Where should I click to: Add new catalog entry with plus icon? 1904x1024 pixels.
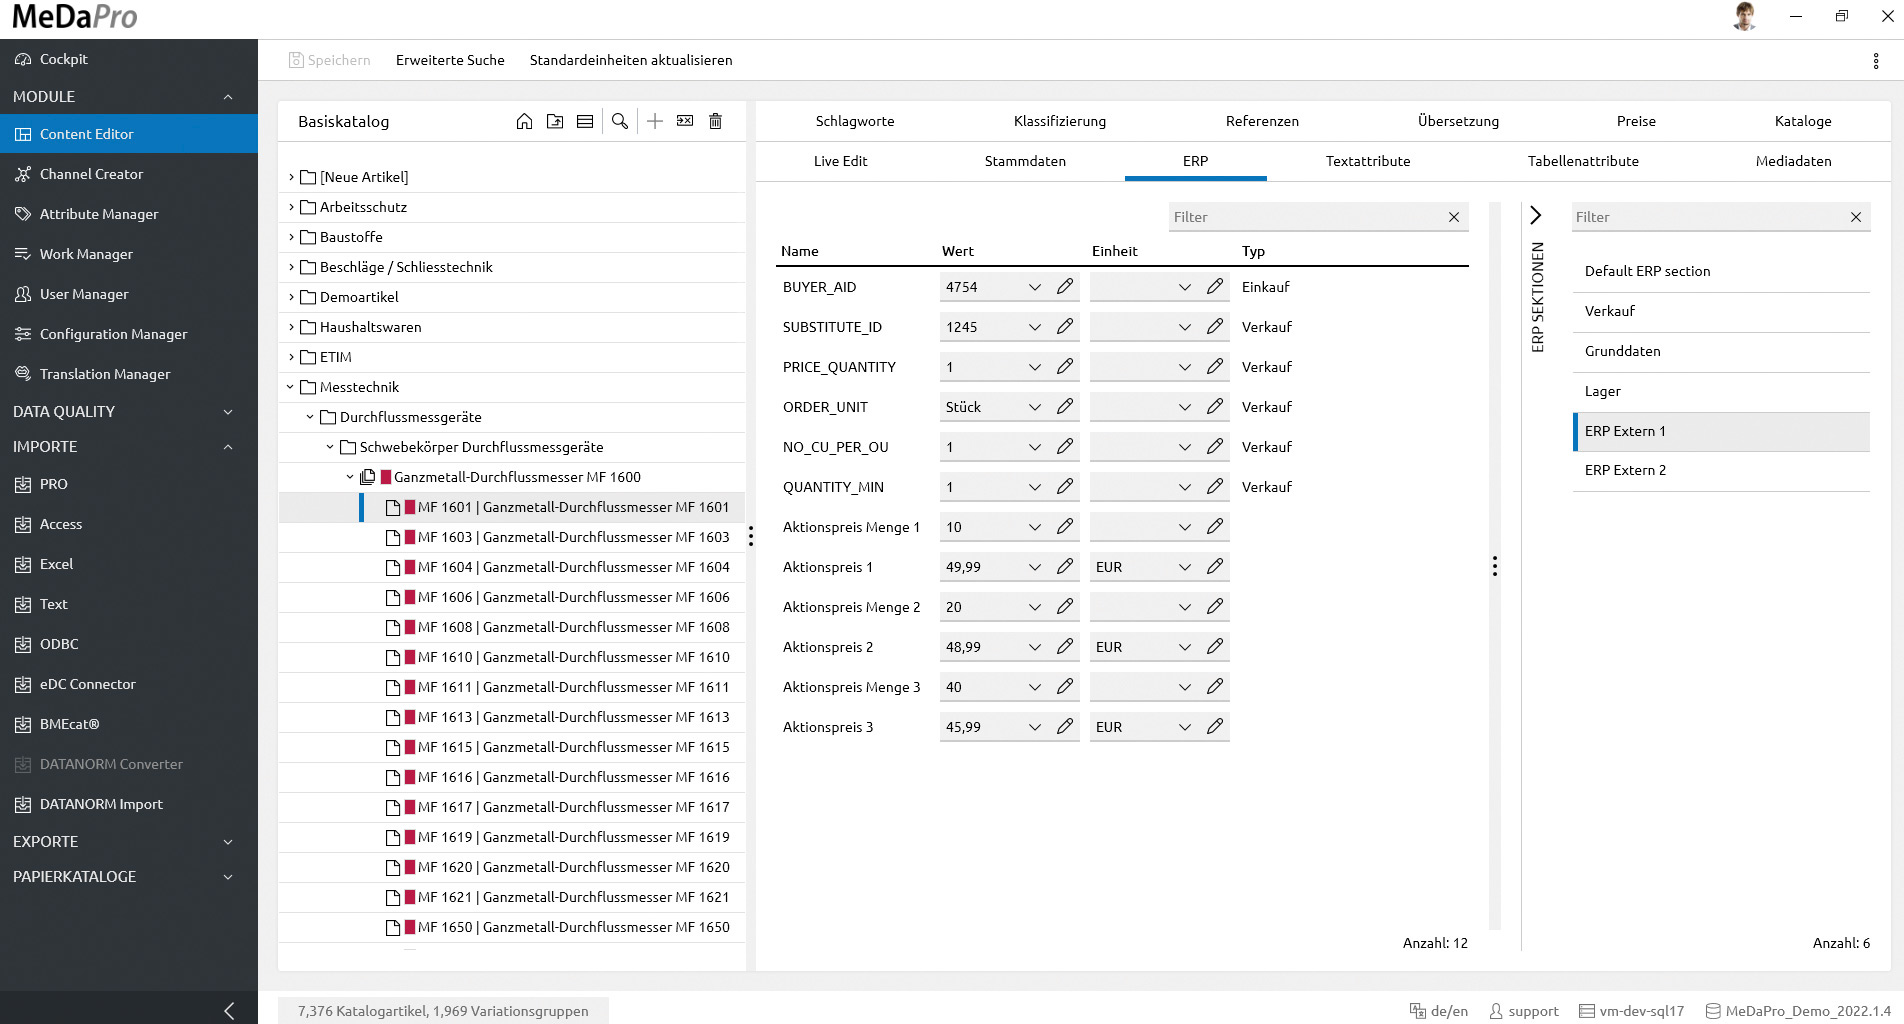pyautogui.click(x=655, y=121)
